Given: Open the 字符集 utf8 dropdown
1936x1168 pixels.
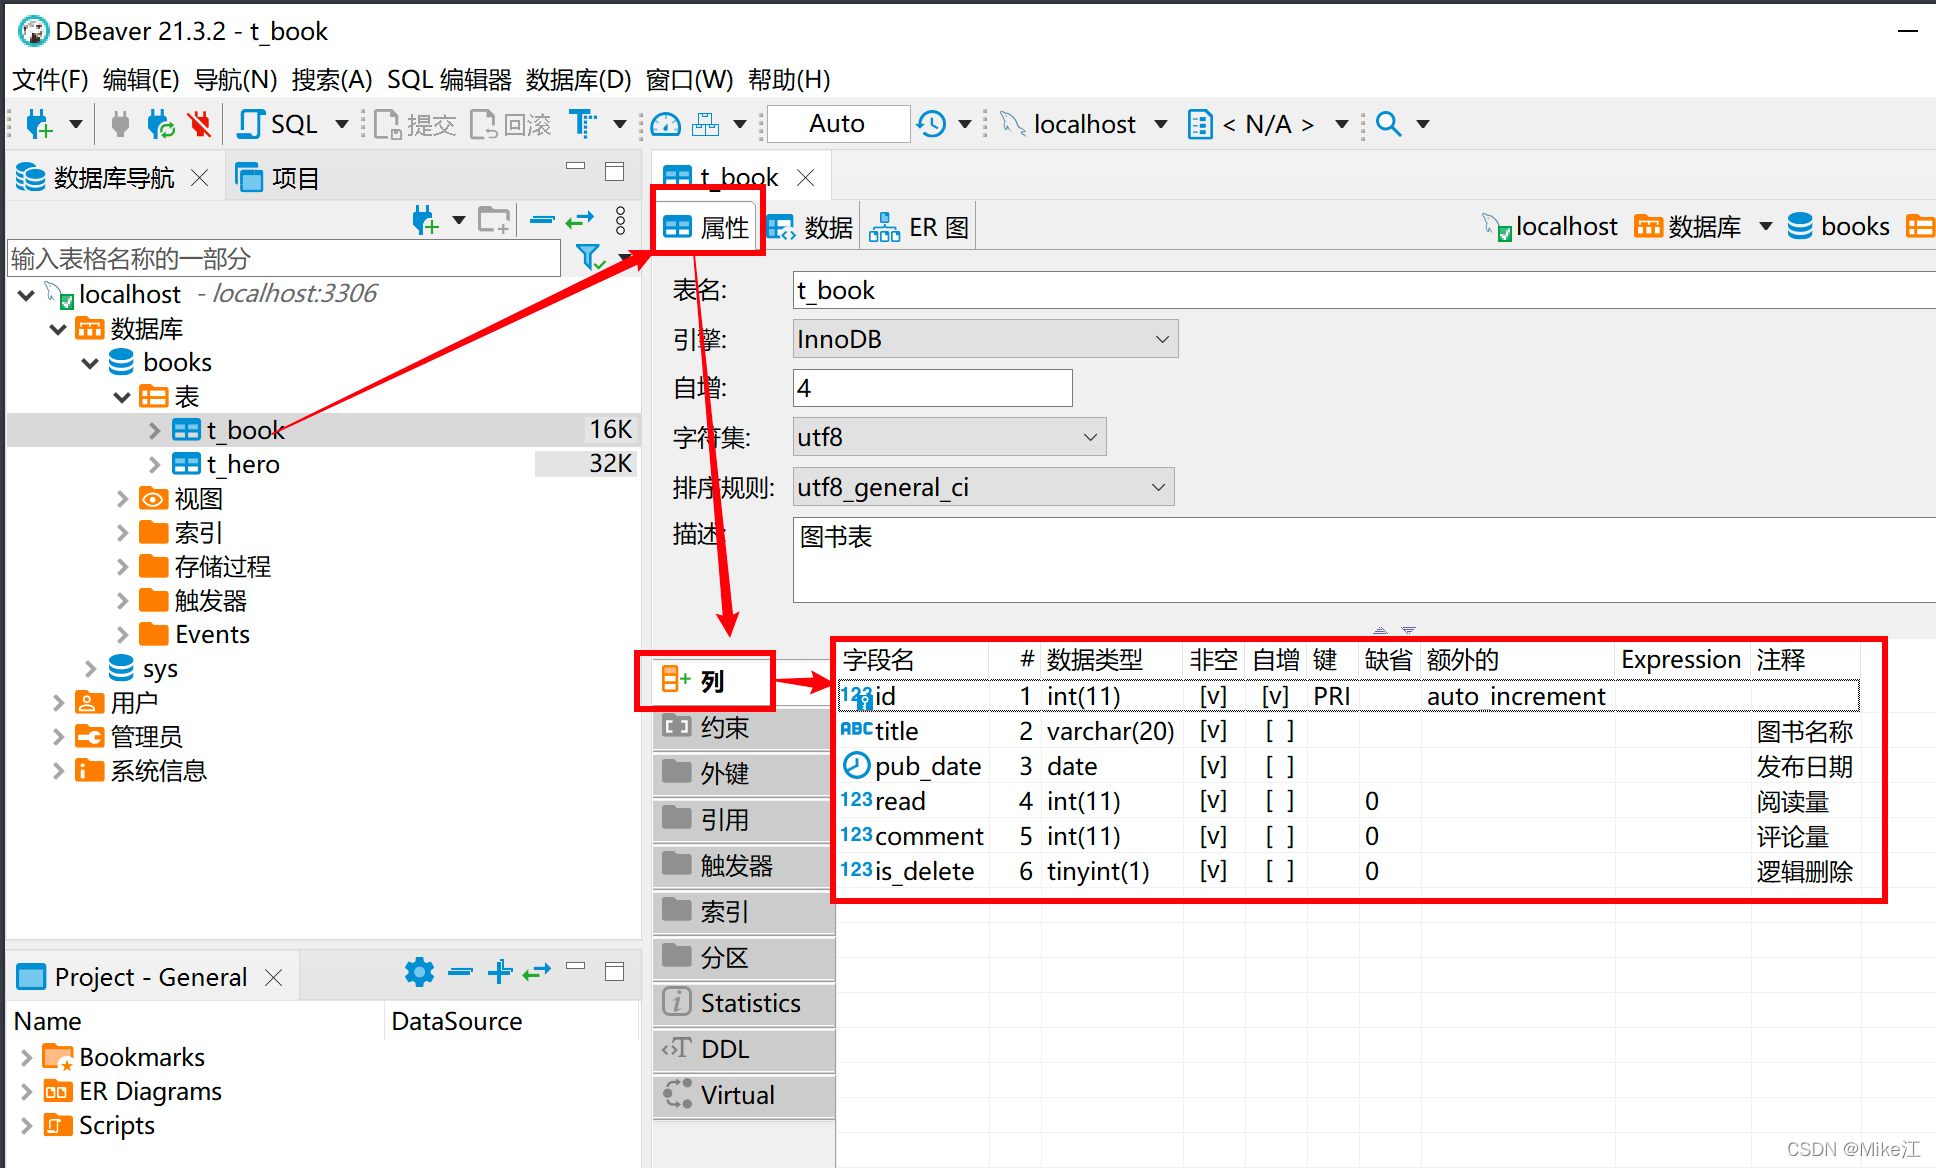Looking at the screenshot, I should tap(949, 437).
